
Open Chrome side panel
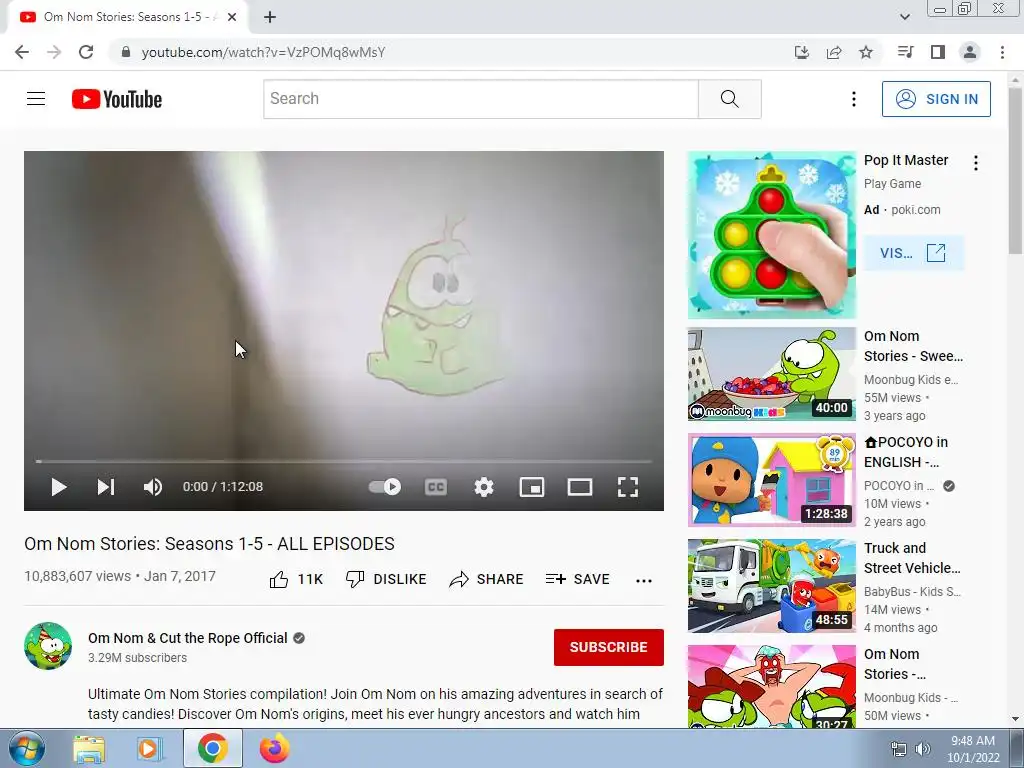[x=938, y=52]
